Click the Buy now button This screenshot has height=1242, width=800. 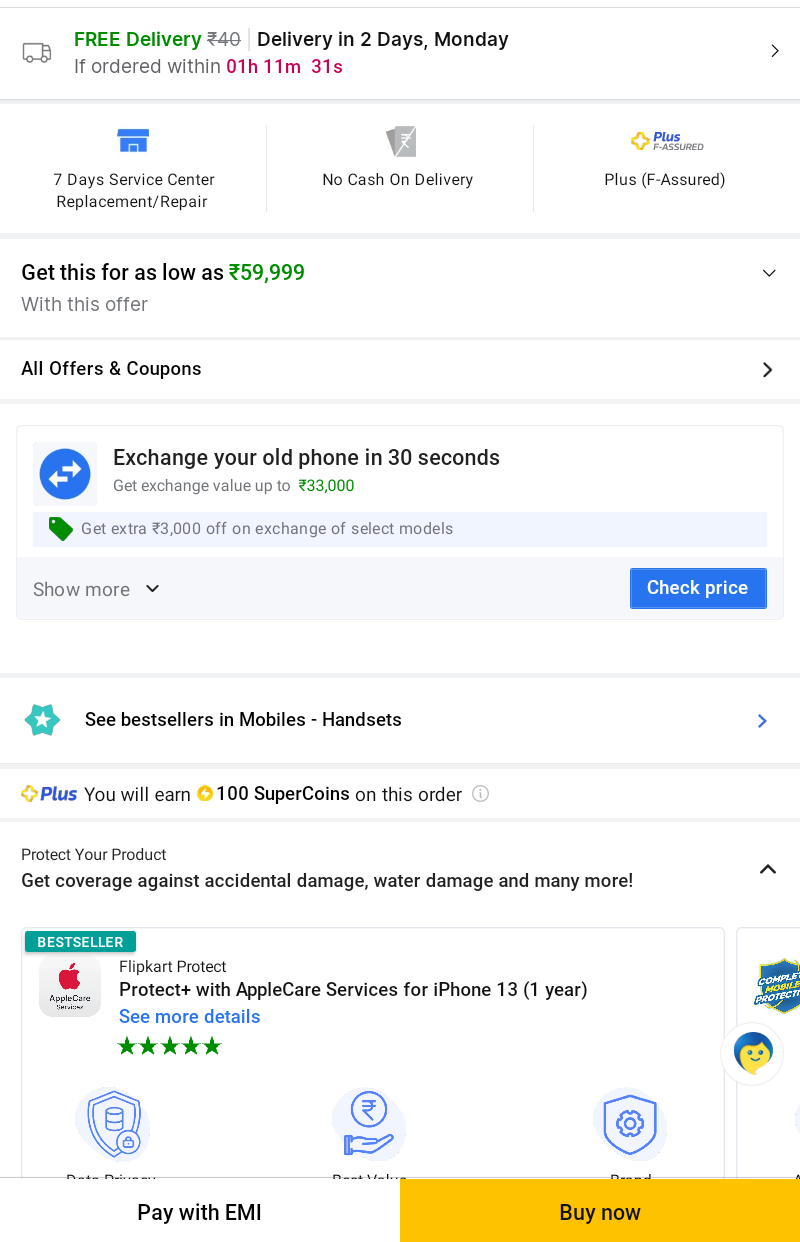coord(600,1212)
